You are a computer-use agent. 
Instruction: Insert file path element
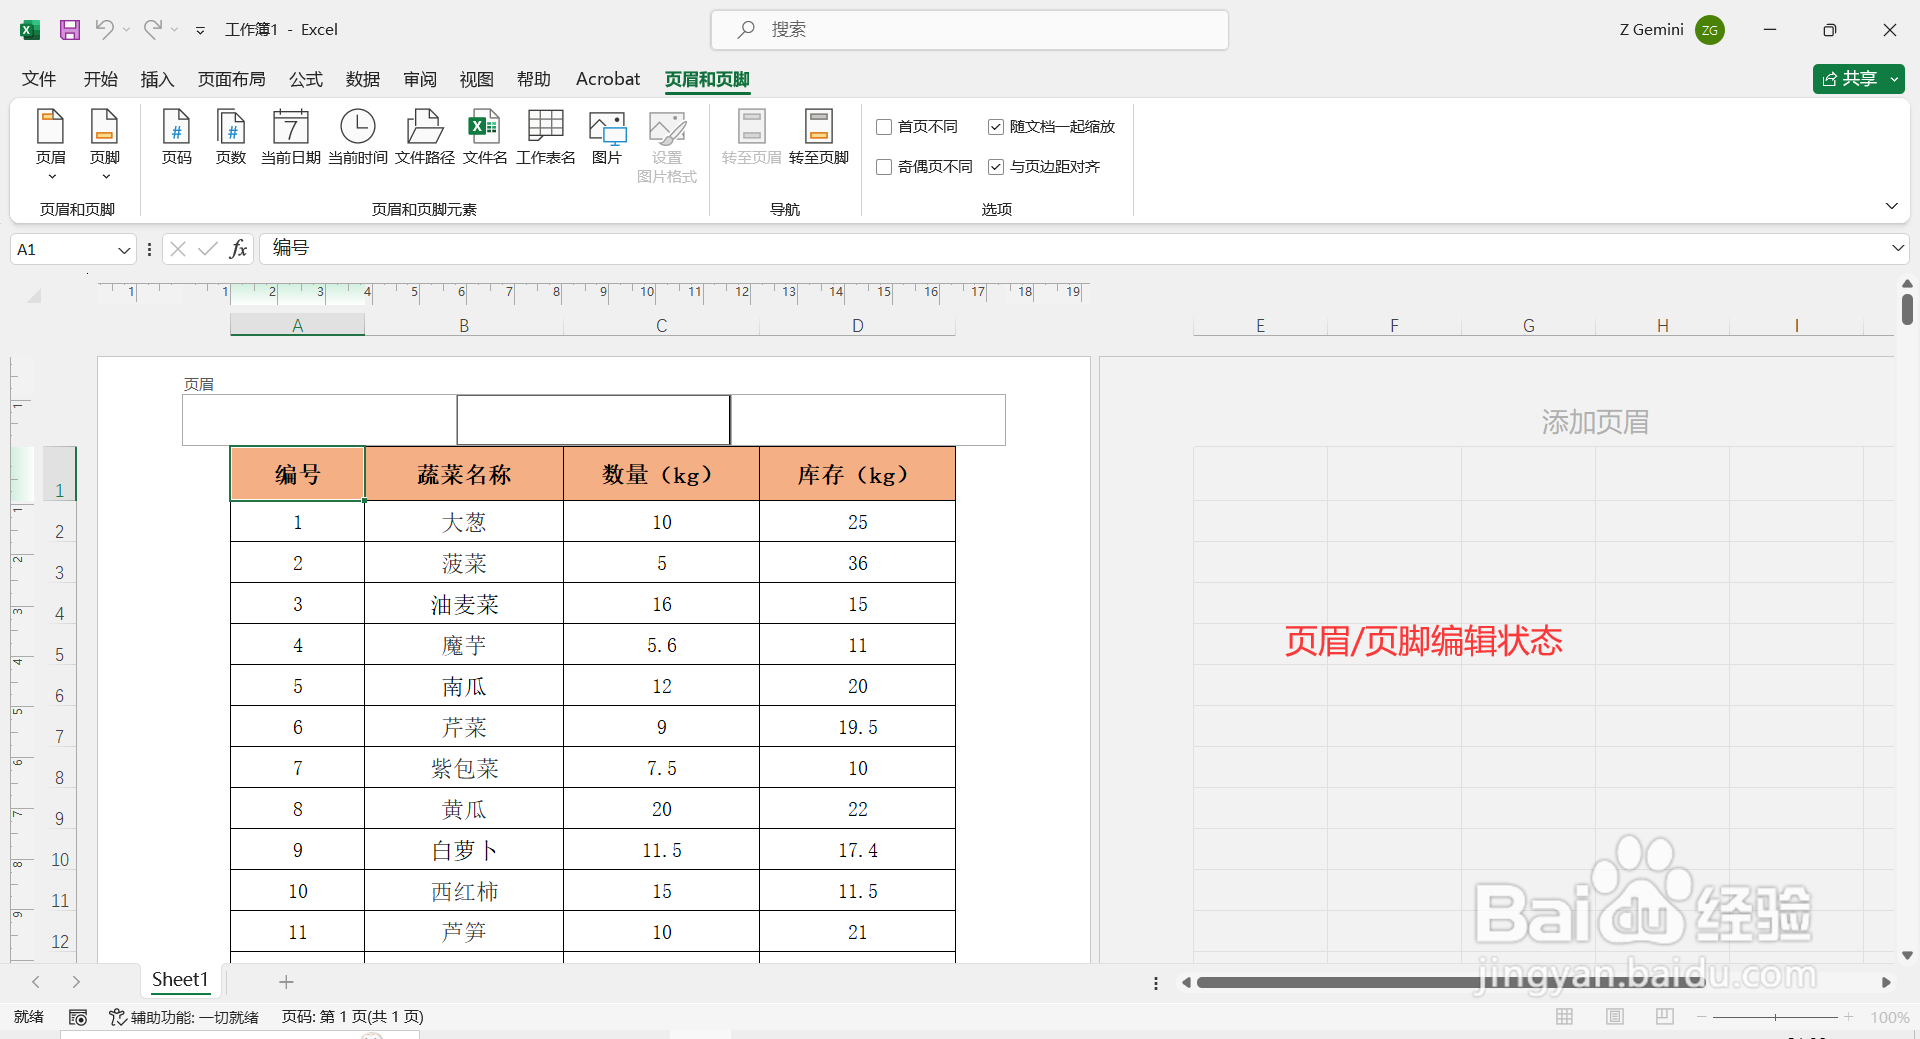tap(425, 138)
